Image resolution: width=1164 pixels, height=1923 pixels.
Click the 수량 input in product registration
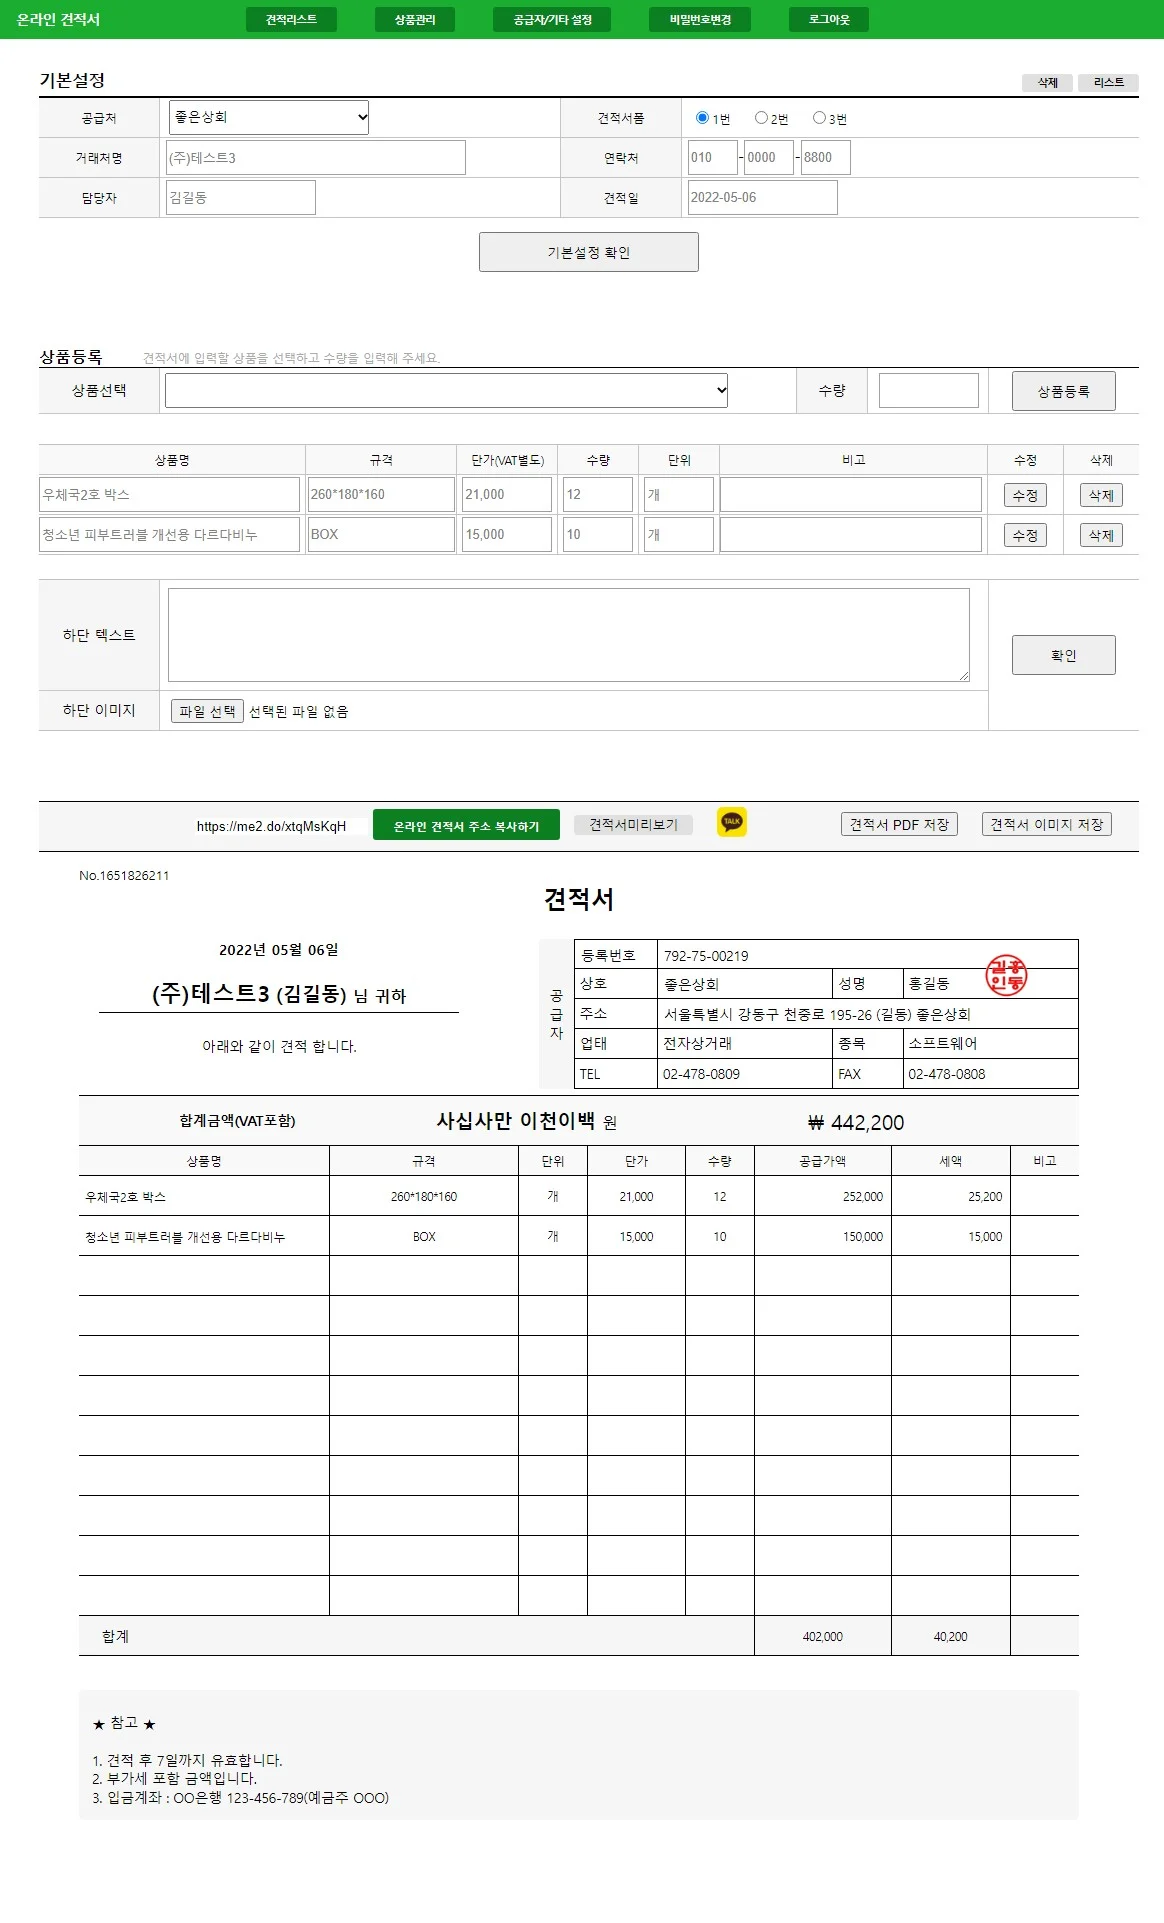(x=929, y=390)
